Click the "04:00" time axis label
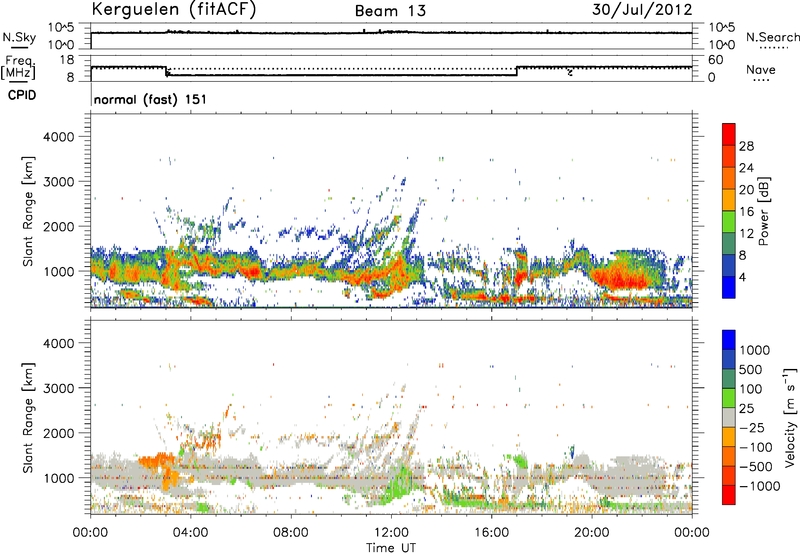The image size is (800, 554). (190, 533)
